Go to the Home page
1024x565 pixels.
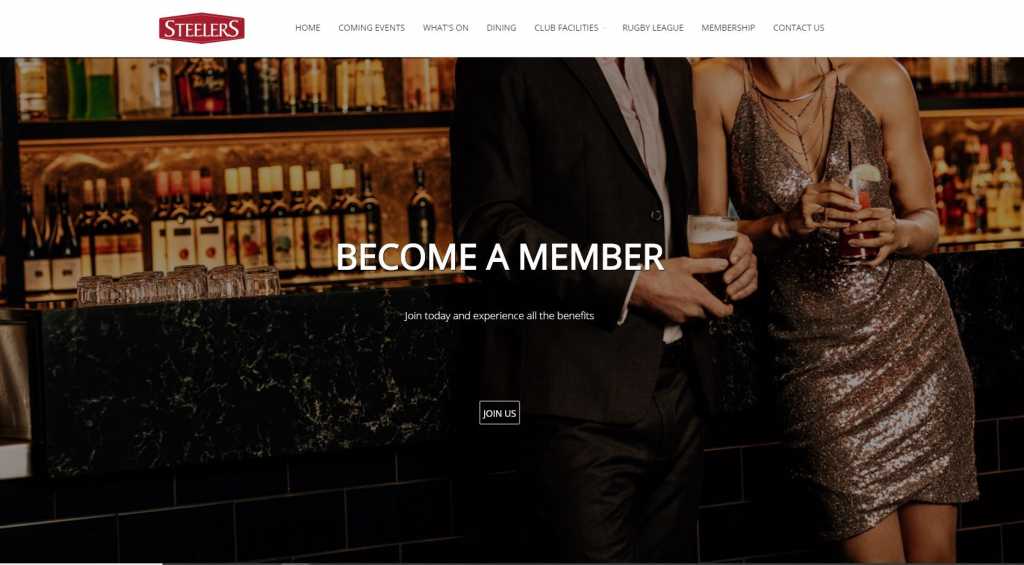pos(308,28)
